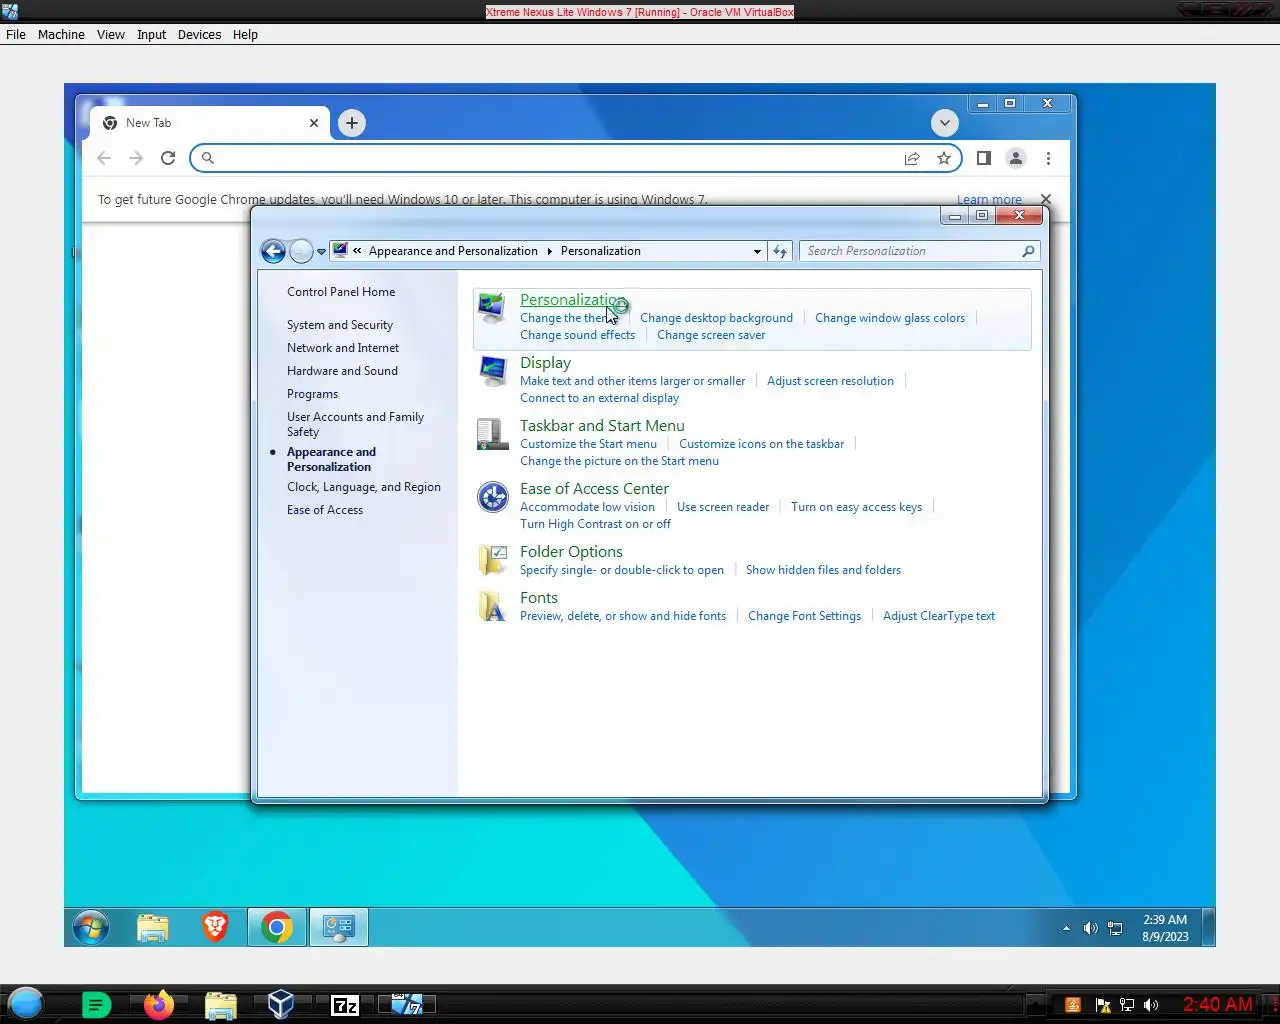Click Change desktop background link

(716, 318)
